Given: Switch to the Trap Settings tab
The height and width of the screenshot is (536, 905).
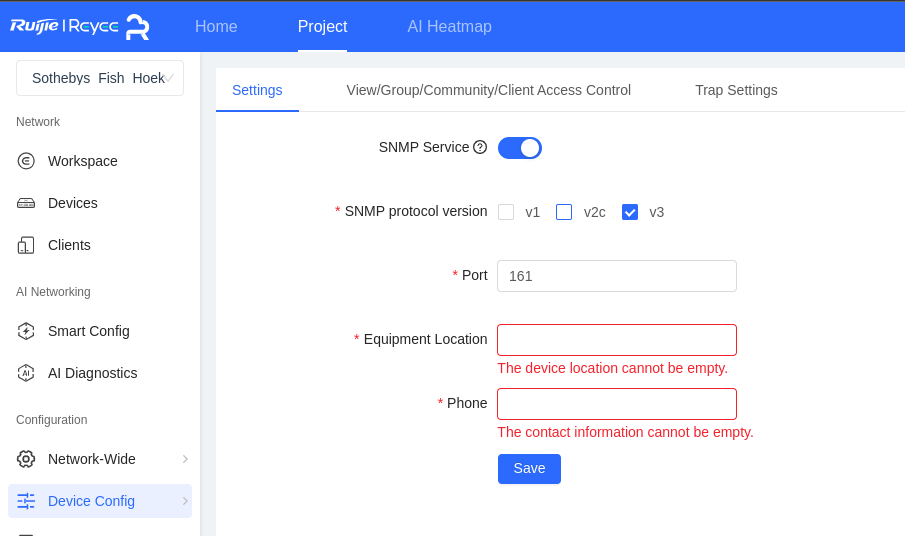Looking at the screenshot, I should [736, 90].
